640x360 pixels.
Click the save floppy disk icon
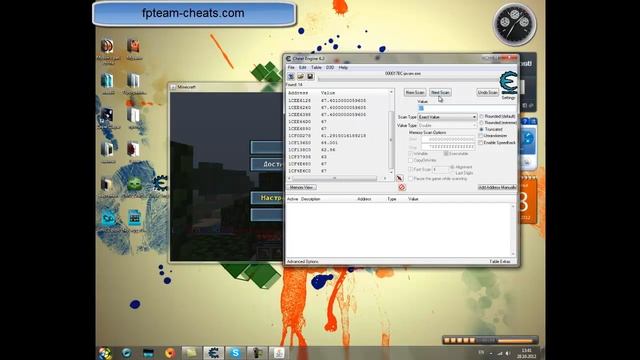[x=310, y=76]
